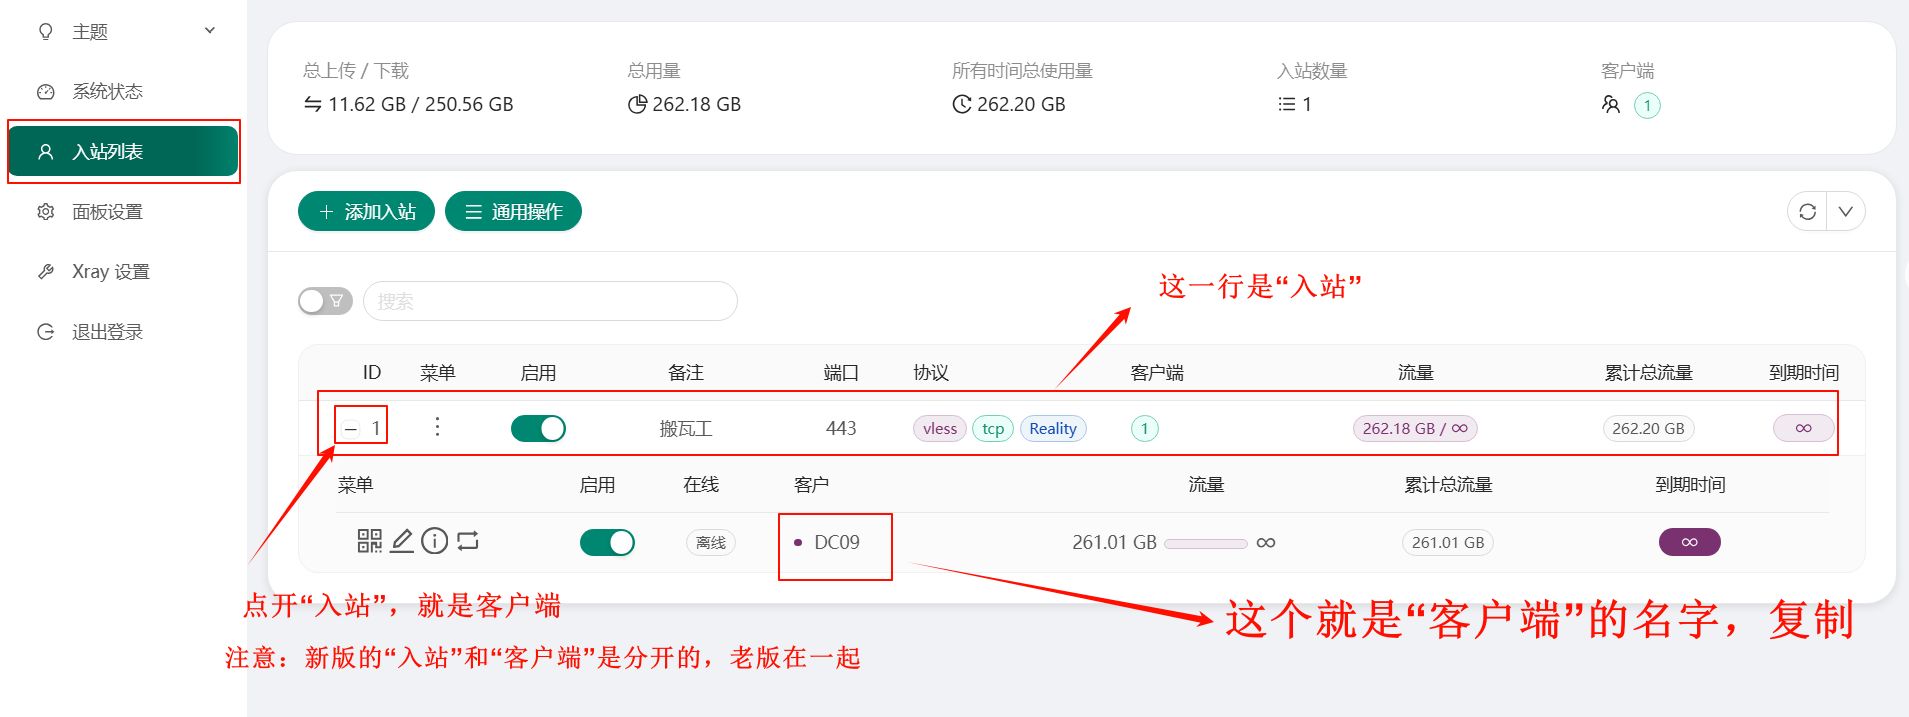1909x717 pixels.
Task: Click the wrench icon next to Xray 设置
Action: pos(45,271)
